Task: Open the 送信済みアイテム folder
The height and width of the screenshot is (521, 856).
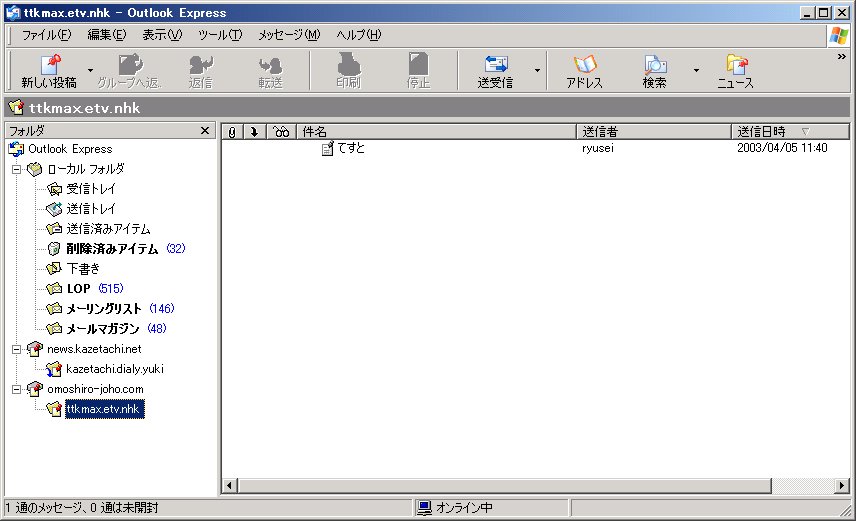Action: (x=108, y=229)
